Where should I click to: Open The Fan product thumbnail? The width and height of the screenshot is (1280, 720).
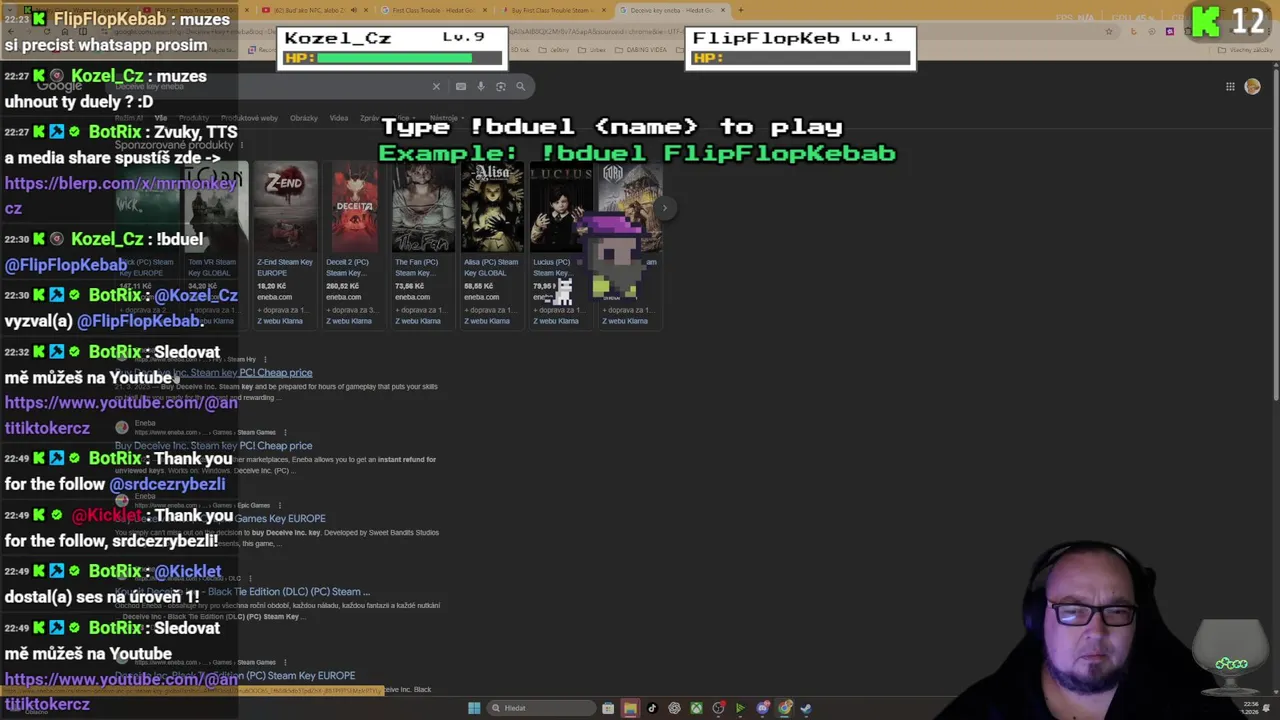pyautogui.click(x=423, y=208)
